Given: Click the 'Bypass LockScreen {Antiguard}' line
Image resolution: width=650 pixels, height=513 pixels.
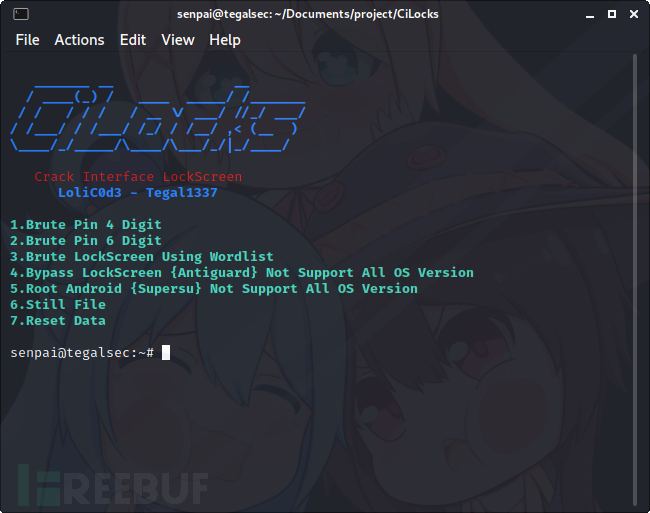Looking at the screenshot, I should tap(242, 273).
